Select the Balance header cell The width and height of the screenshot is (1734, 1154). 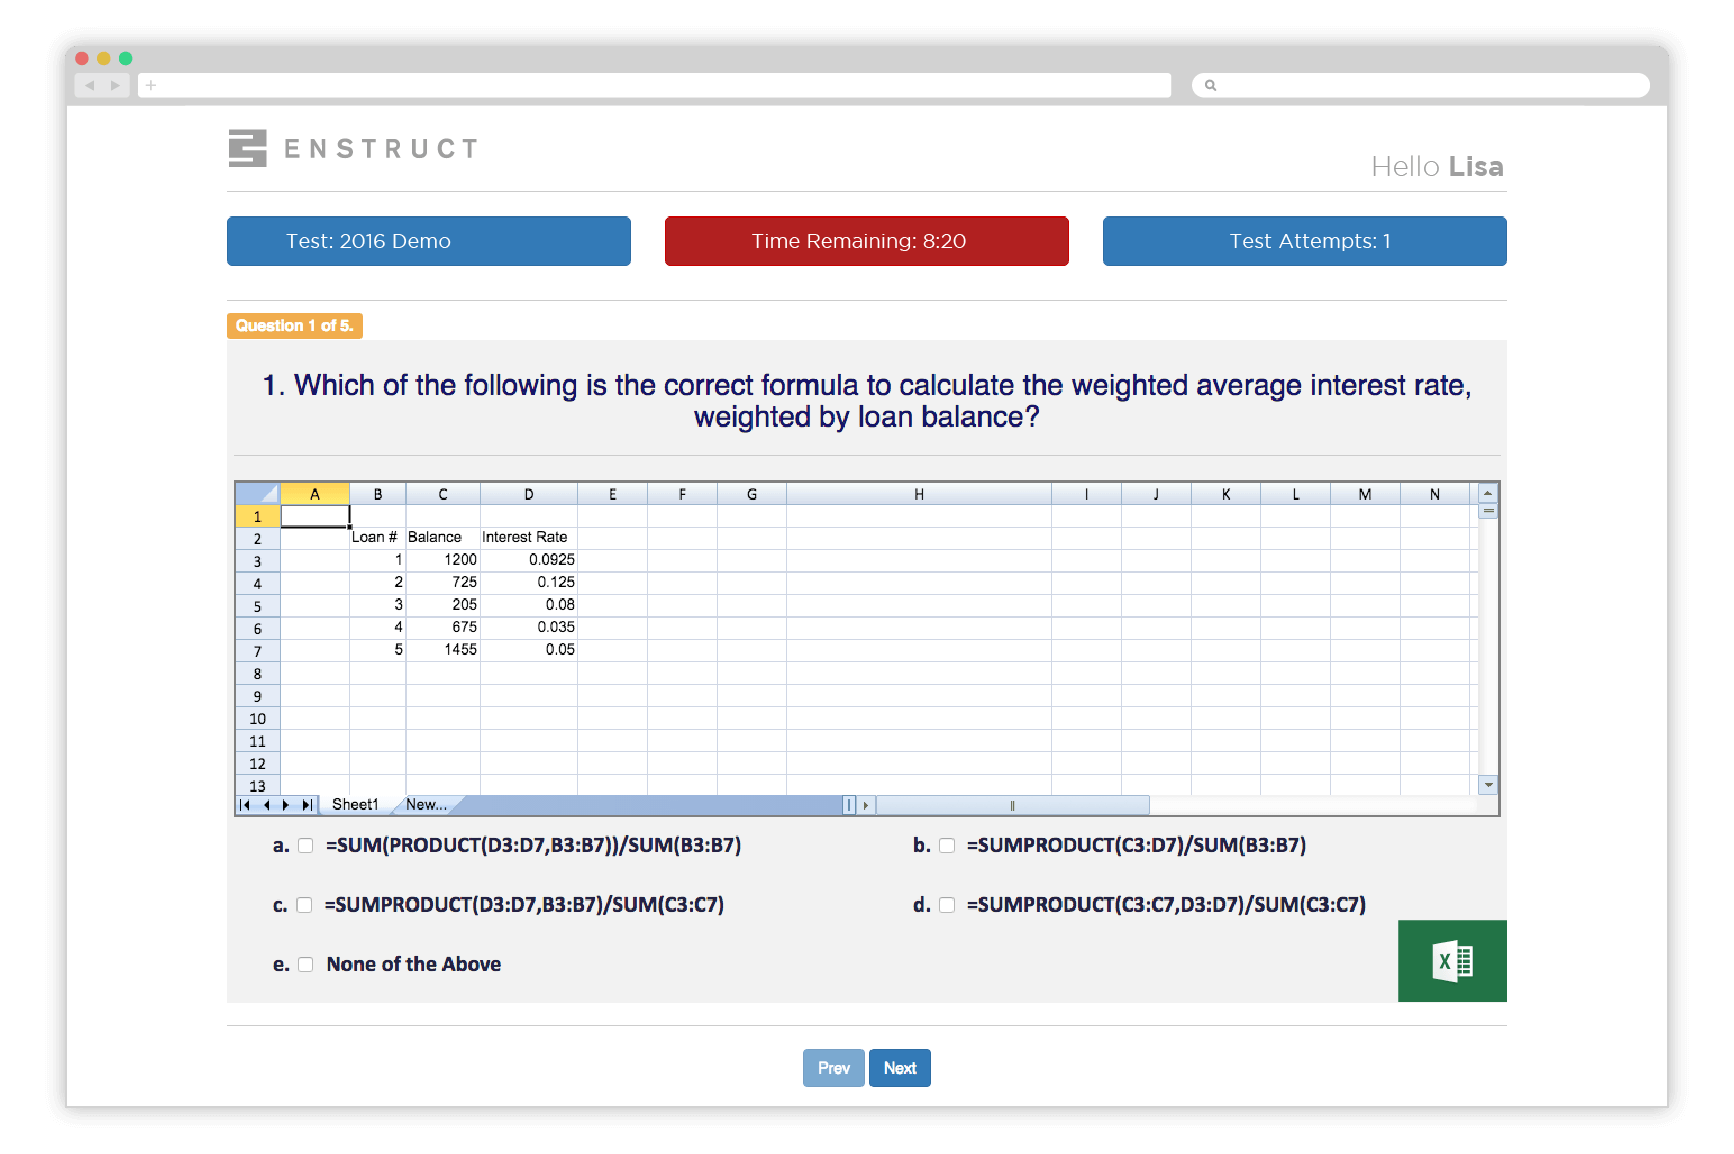coord(443,538)
